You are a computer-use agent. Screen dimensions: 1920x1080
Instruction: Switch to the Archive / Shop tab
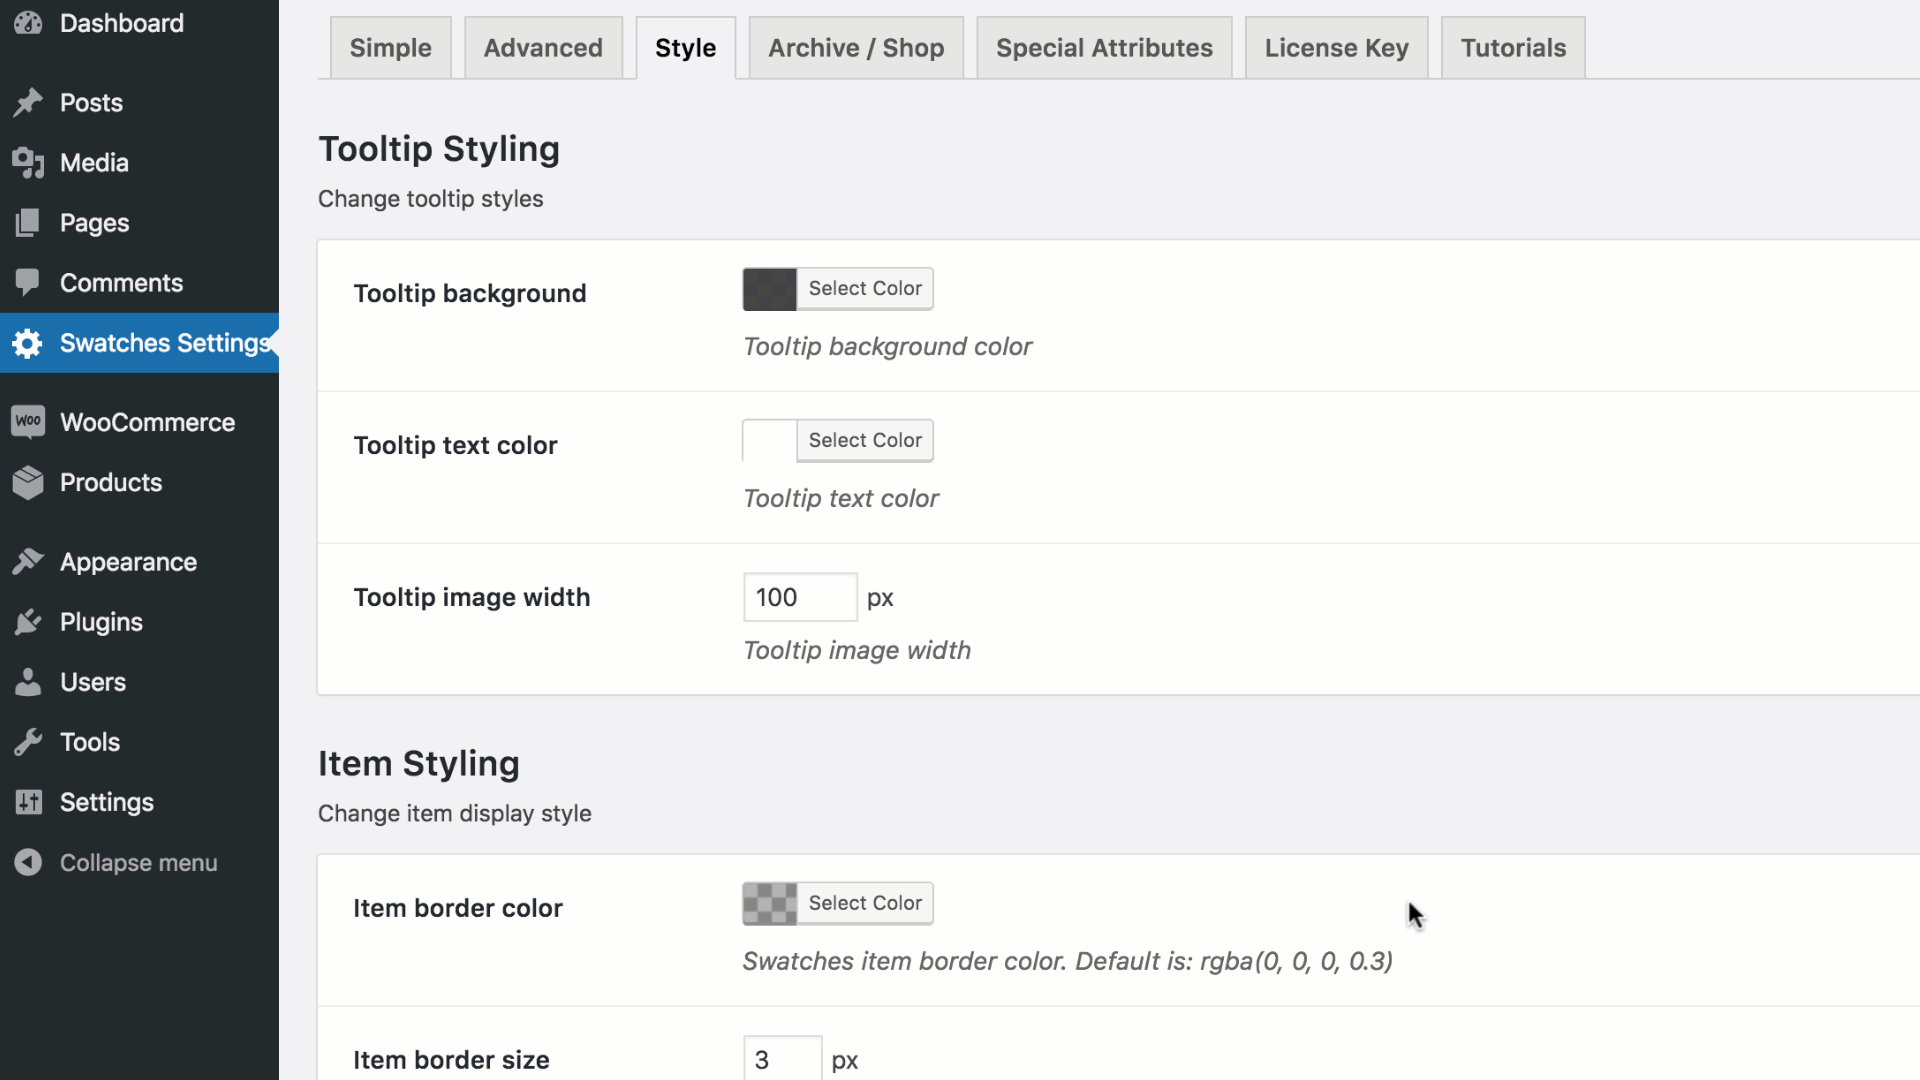[x=855, y=47]
